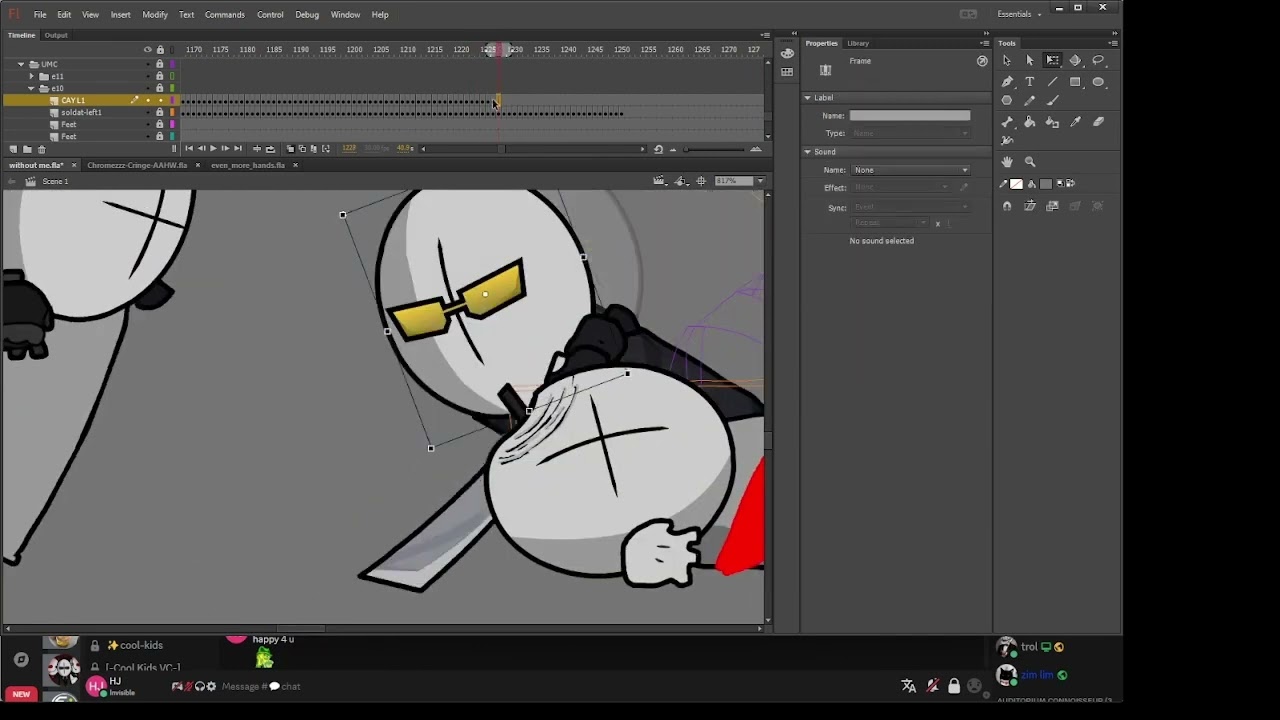This screenshot has width=1280, height=720.
Task: Click Scene 1 in the edit bar
Action: (x=55, y=181)
